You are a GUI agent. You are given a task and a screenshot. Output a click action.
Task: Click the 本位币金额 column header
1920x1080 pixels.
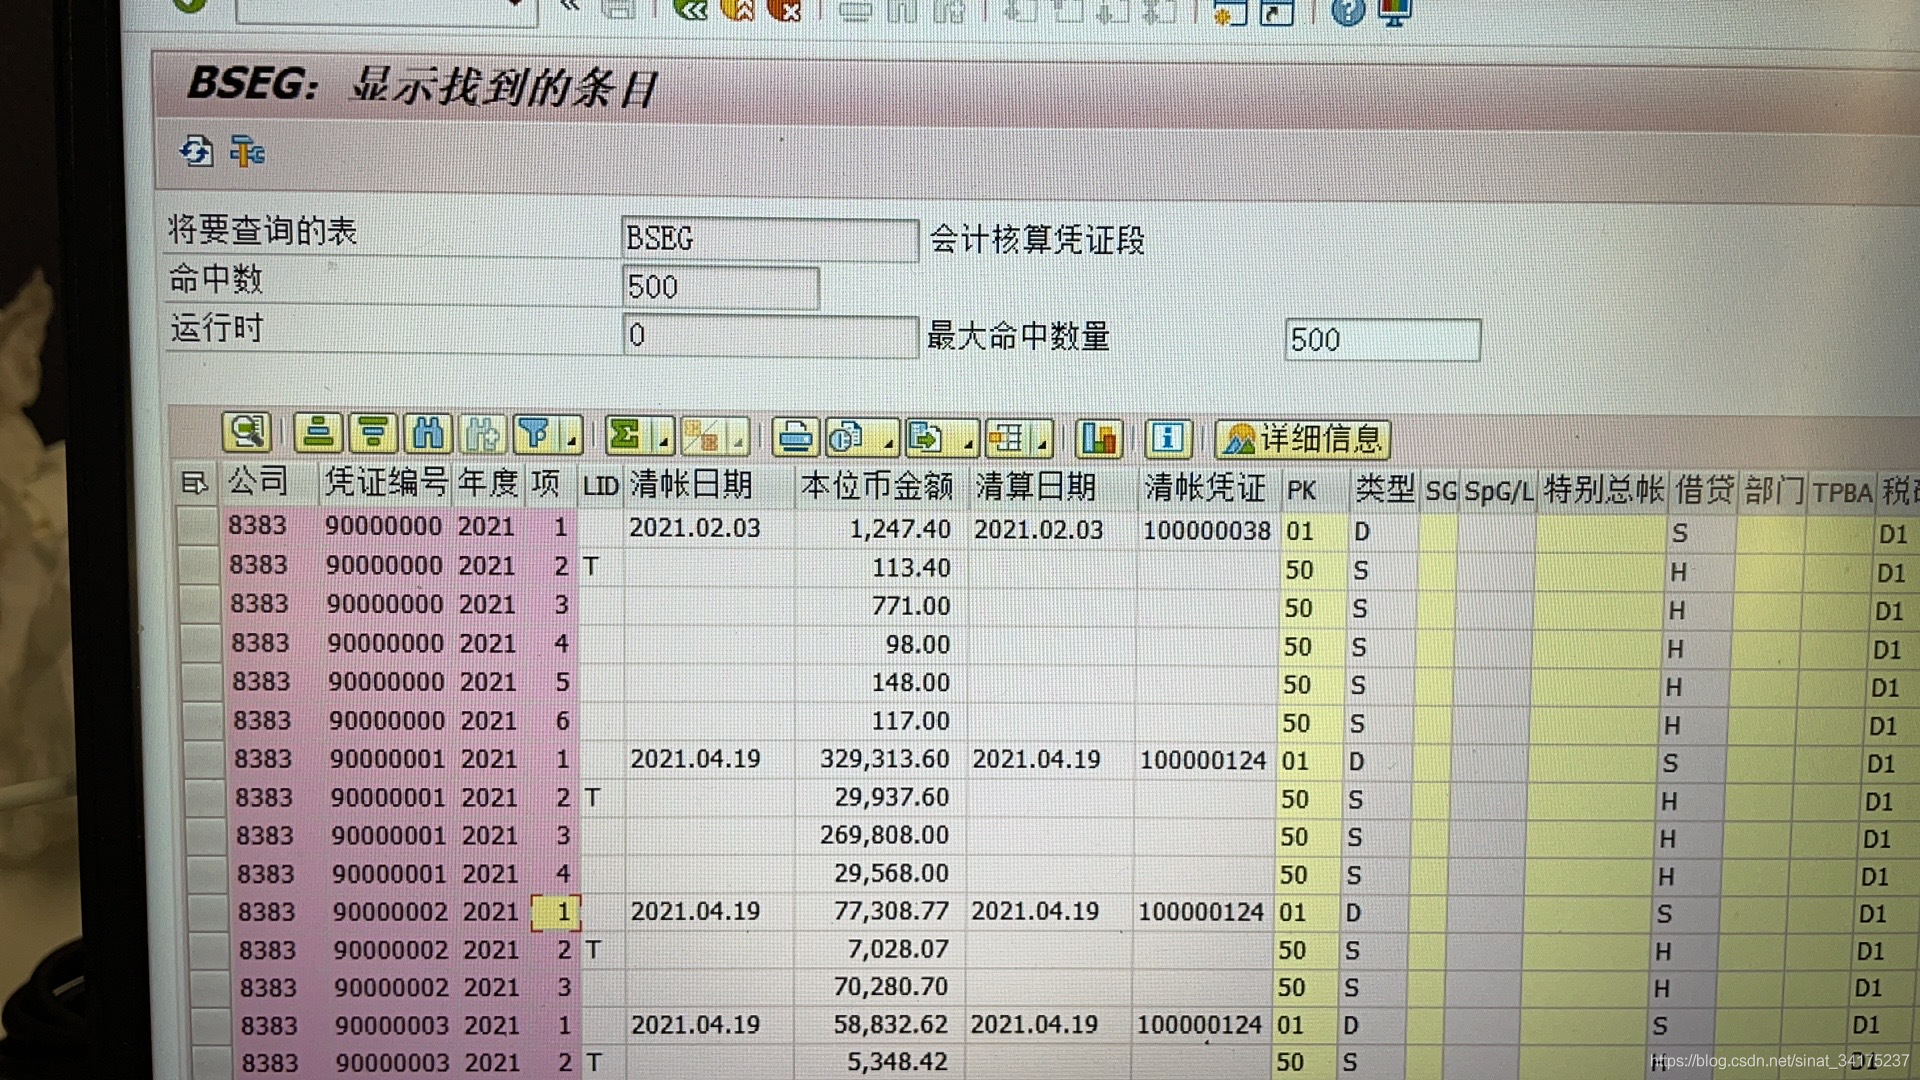[x=876, y=486]
